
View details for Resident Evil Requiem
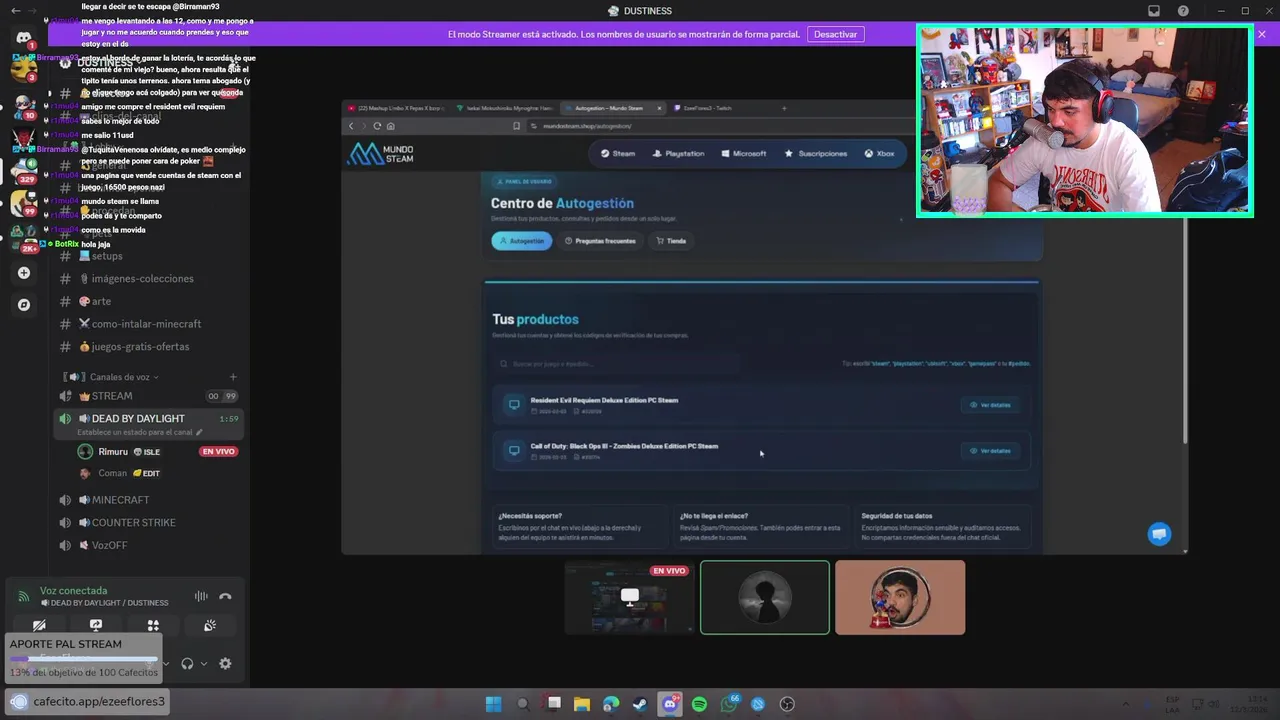coord(990,405)
